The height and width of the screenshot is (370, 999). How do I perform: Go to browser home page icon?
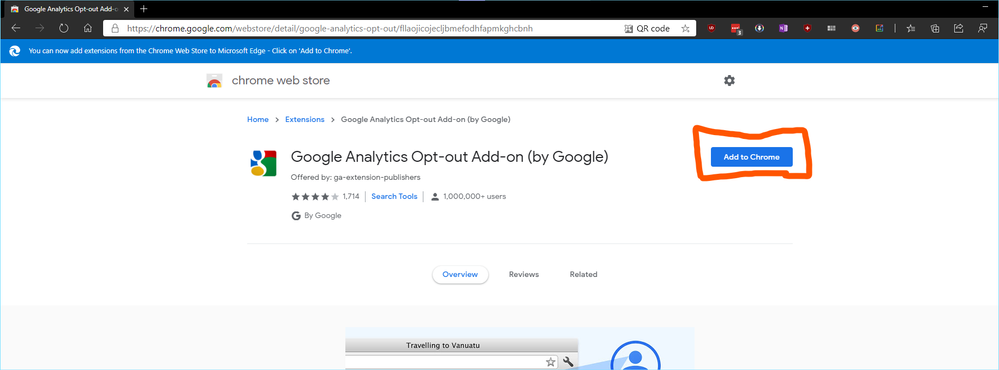click(x=88, y=28)
